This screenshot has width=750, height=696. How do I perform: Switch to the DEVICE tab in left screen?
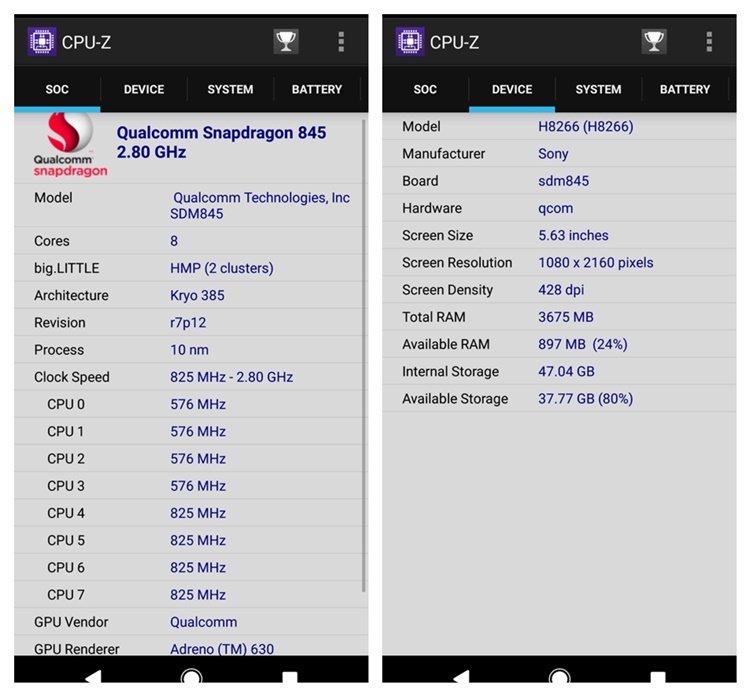pos(144,89)
